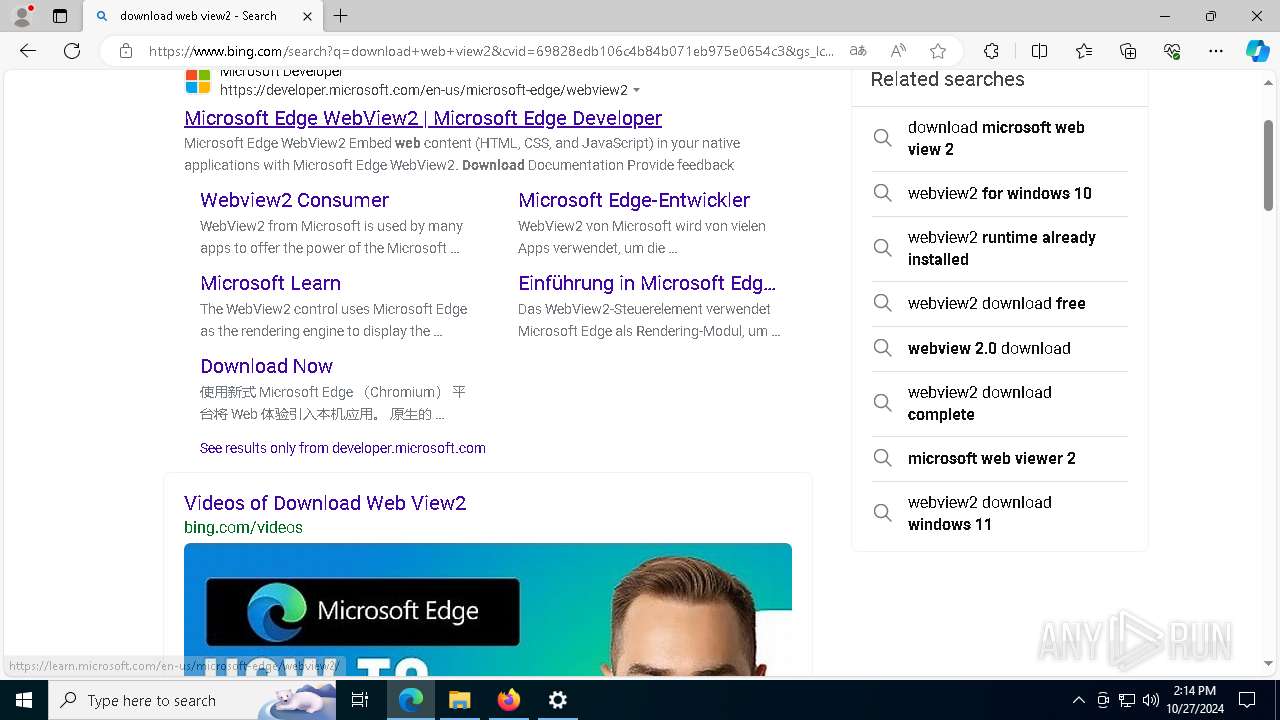
Task: Toggle split screen view
Action: [1039, 51]
